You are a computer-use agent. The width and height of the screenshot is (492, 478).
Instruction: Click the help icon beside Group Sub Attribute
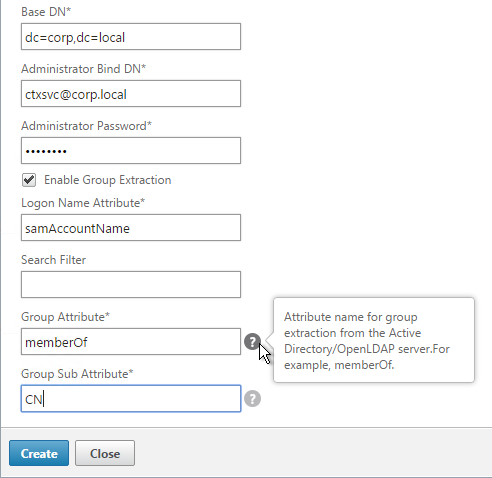(x=252, y=399)
